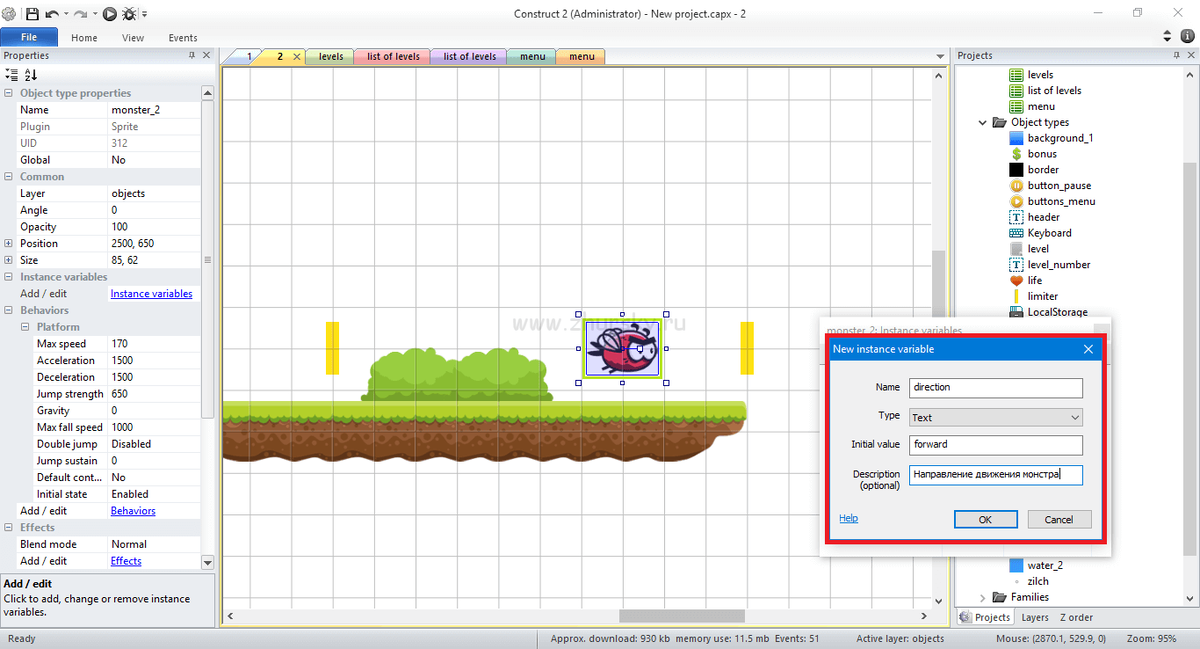The width and height of the screenshot is (1200, 649).
Task: Collapse the Effects section
Action: 9,527
